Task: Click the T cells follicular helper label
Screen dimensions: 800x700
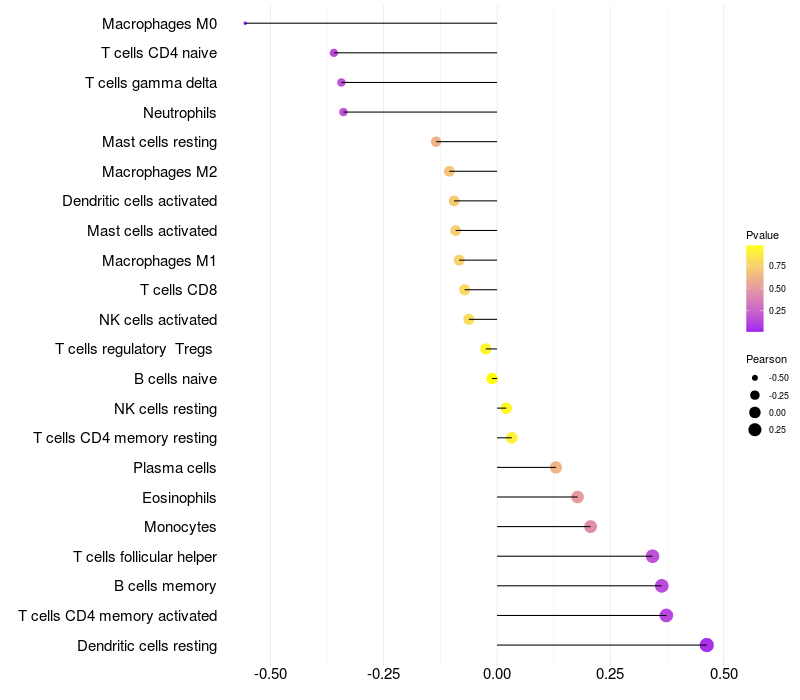Action: 145,557
